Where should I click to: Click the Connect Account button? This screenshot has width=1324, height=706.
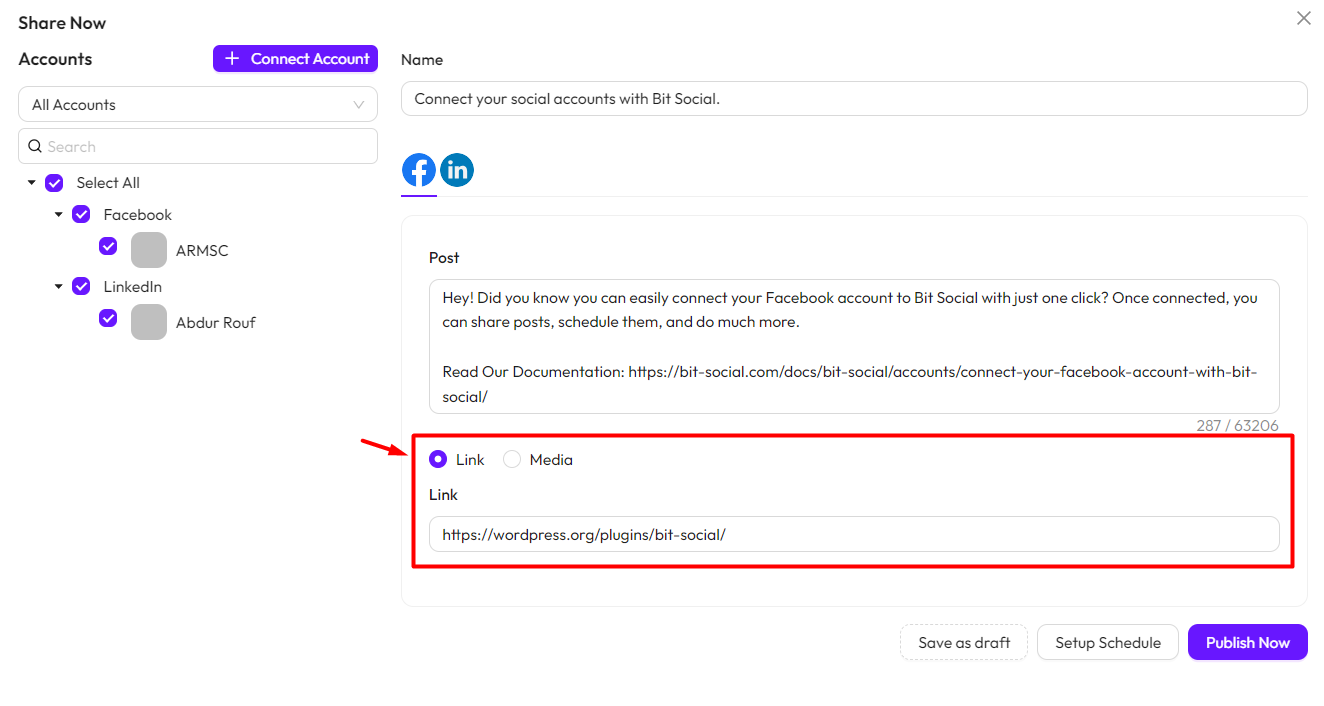tap(295, 59)
